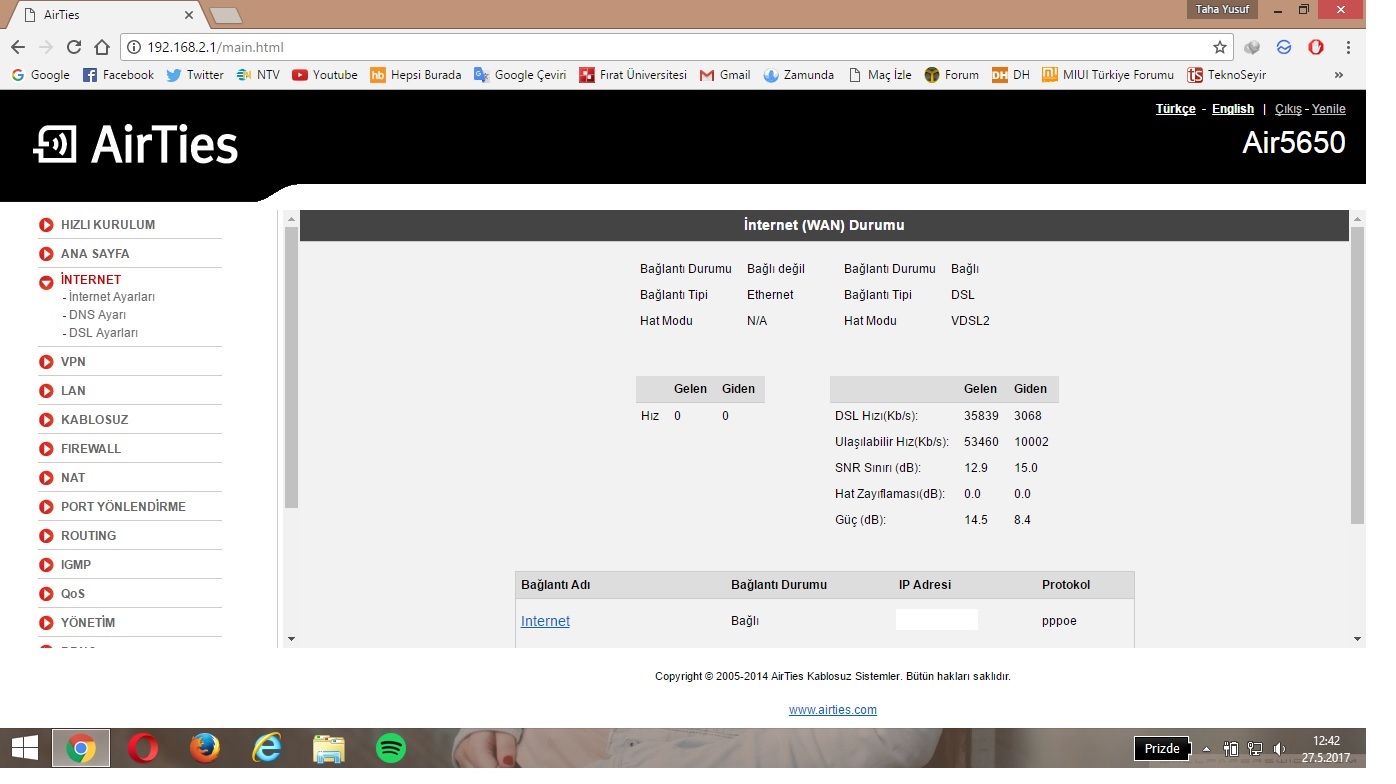Go to browser home page icon

click(102, 47)
